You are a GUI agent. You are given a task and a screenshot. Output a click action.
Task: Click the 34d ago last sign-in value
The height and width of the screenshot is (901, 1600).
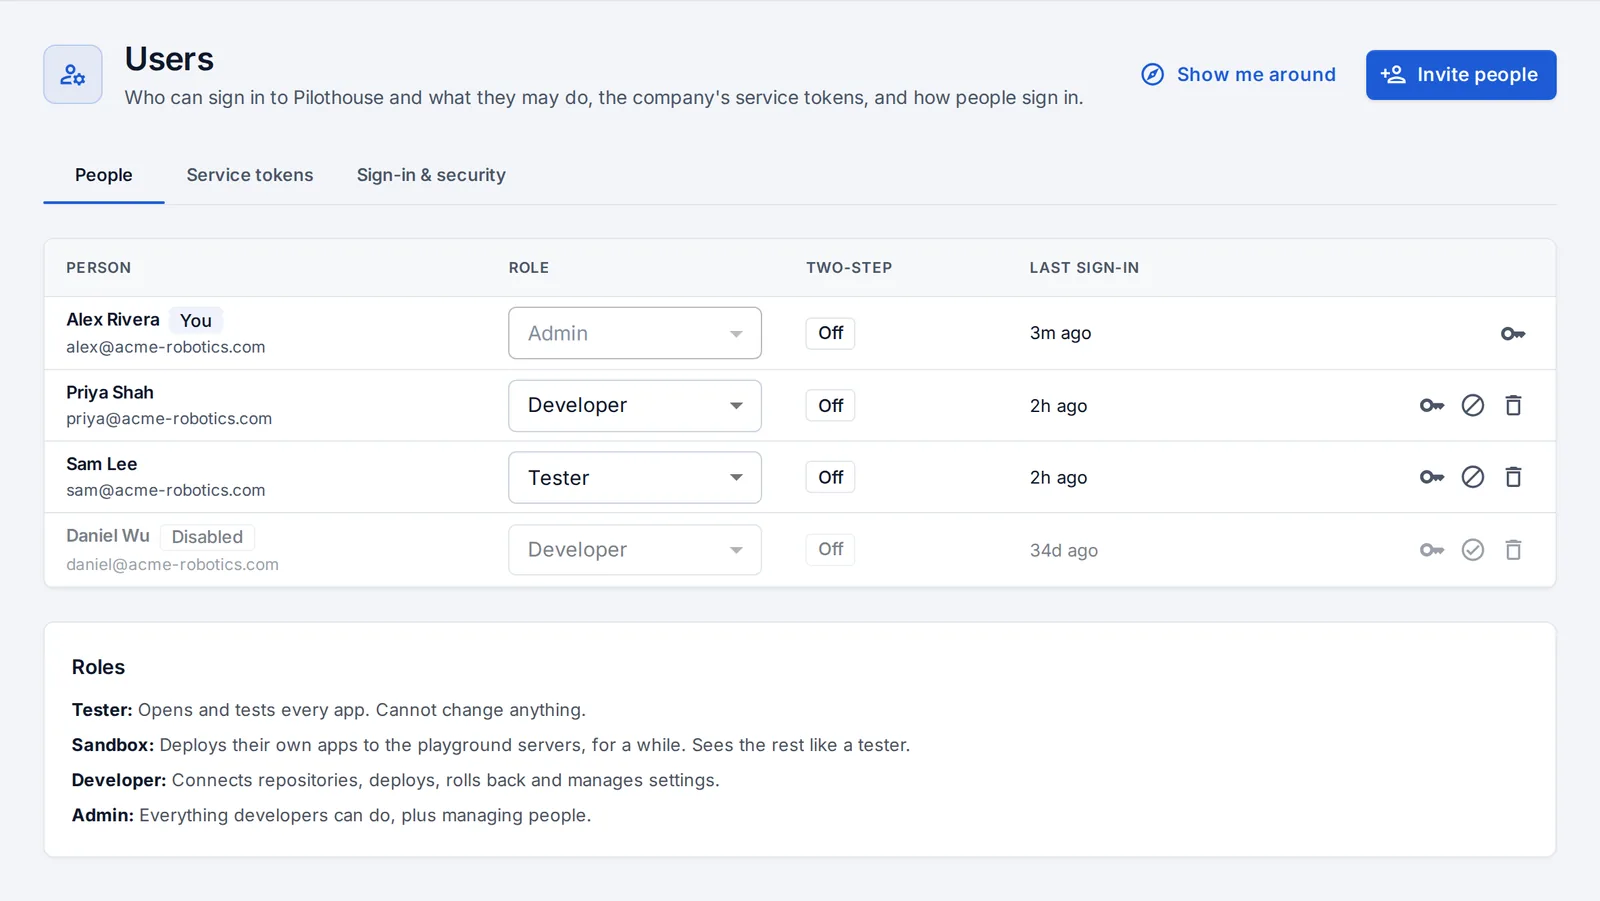point(1064,550)
